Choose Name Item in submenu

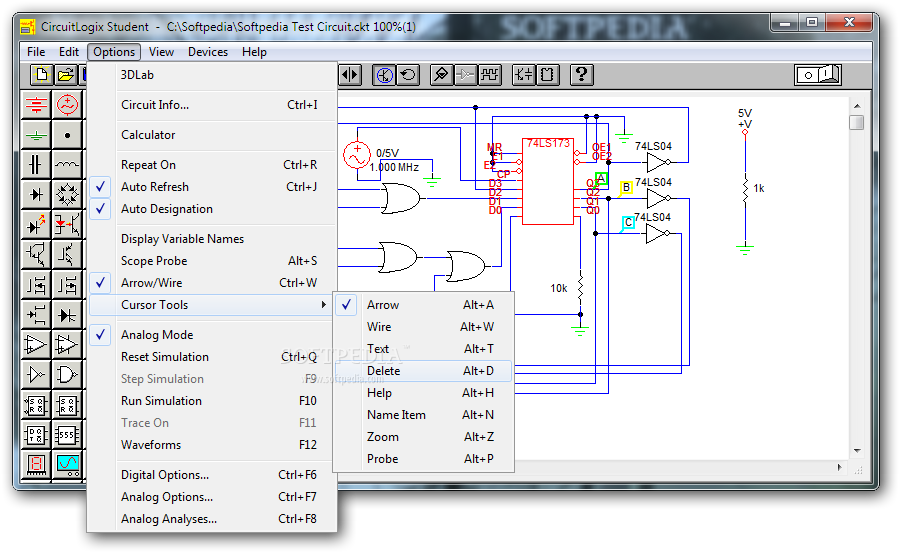(424, 415)
